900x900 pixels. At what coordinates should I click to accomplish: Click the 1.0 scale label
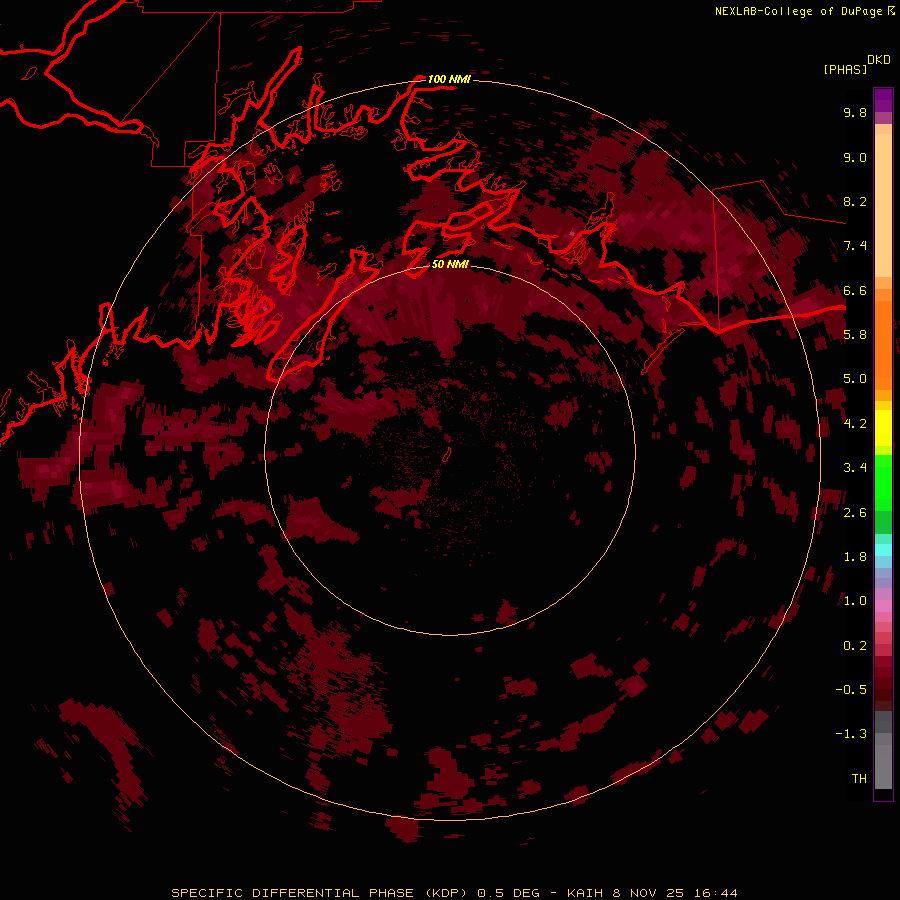pos(855,601)
